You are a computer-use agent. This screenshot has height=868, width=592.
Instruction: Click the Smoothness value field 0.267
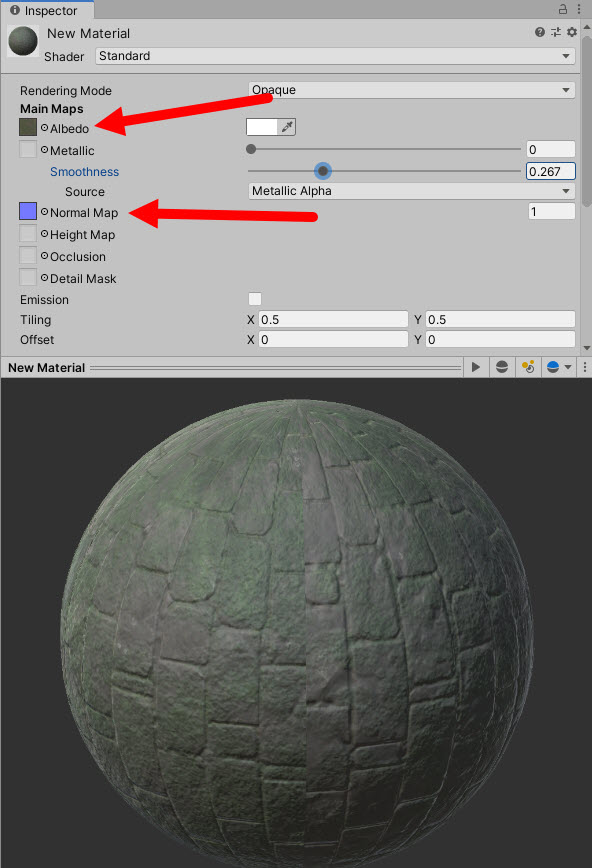pyautogui.click(x=550, y=171)
